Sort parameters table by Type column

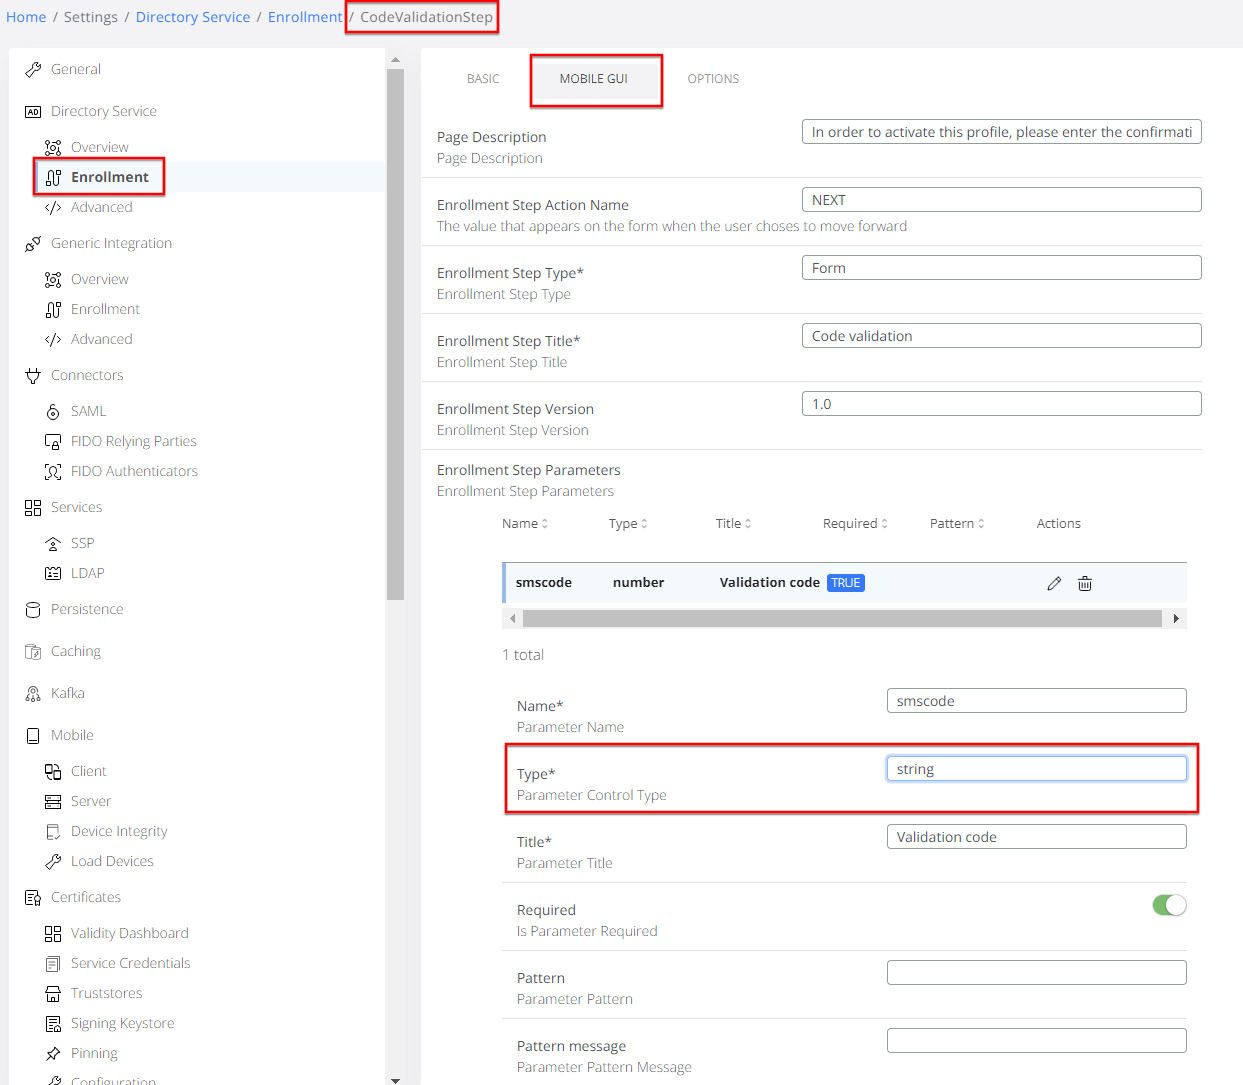(x=628, y=524)
